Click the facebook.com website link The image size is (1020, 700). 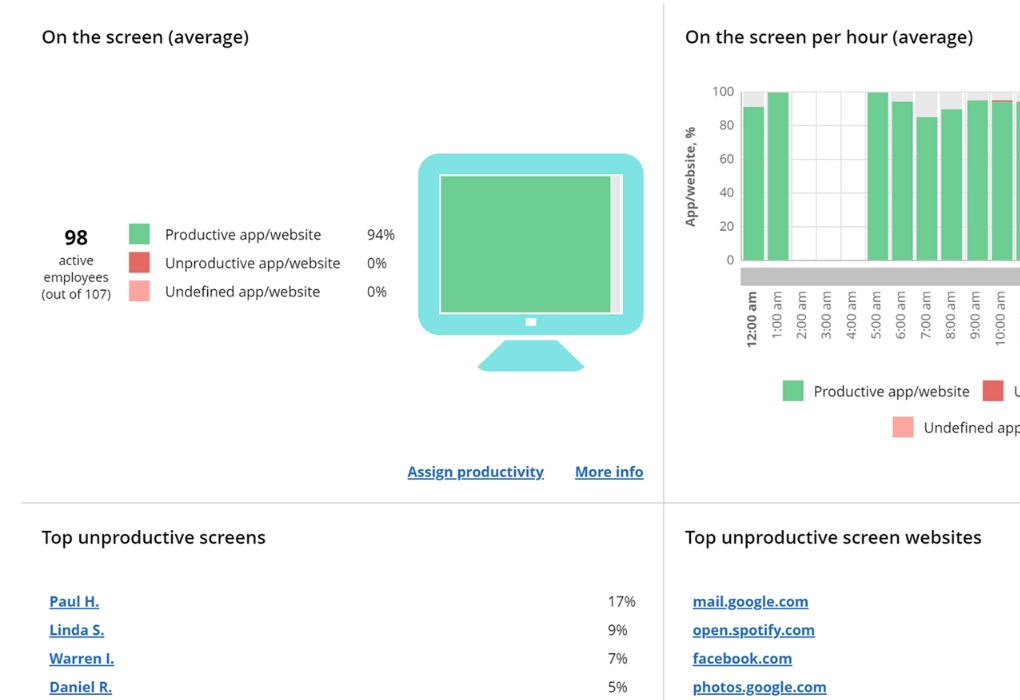click(742, 659)
